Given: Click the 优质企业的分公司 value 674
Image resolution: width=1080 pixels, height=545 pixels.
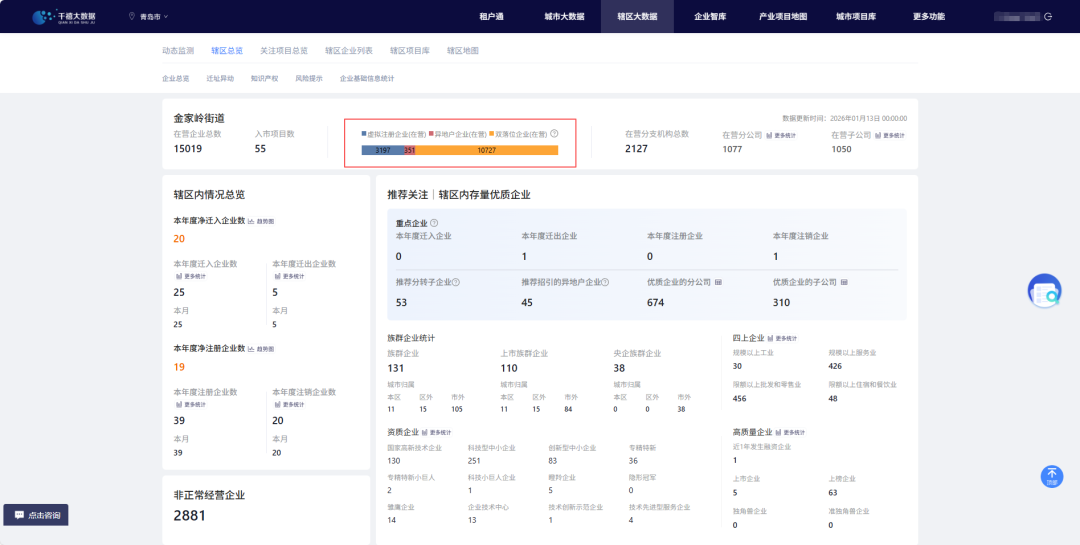Looking at the screenshot, I should tap(654, 302).
